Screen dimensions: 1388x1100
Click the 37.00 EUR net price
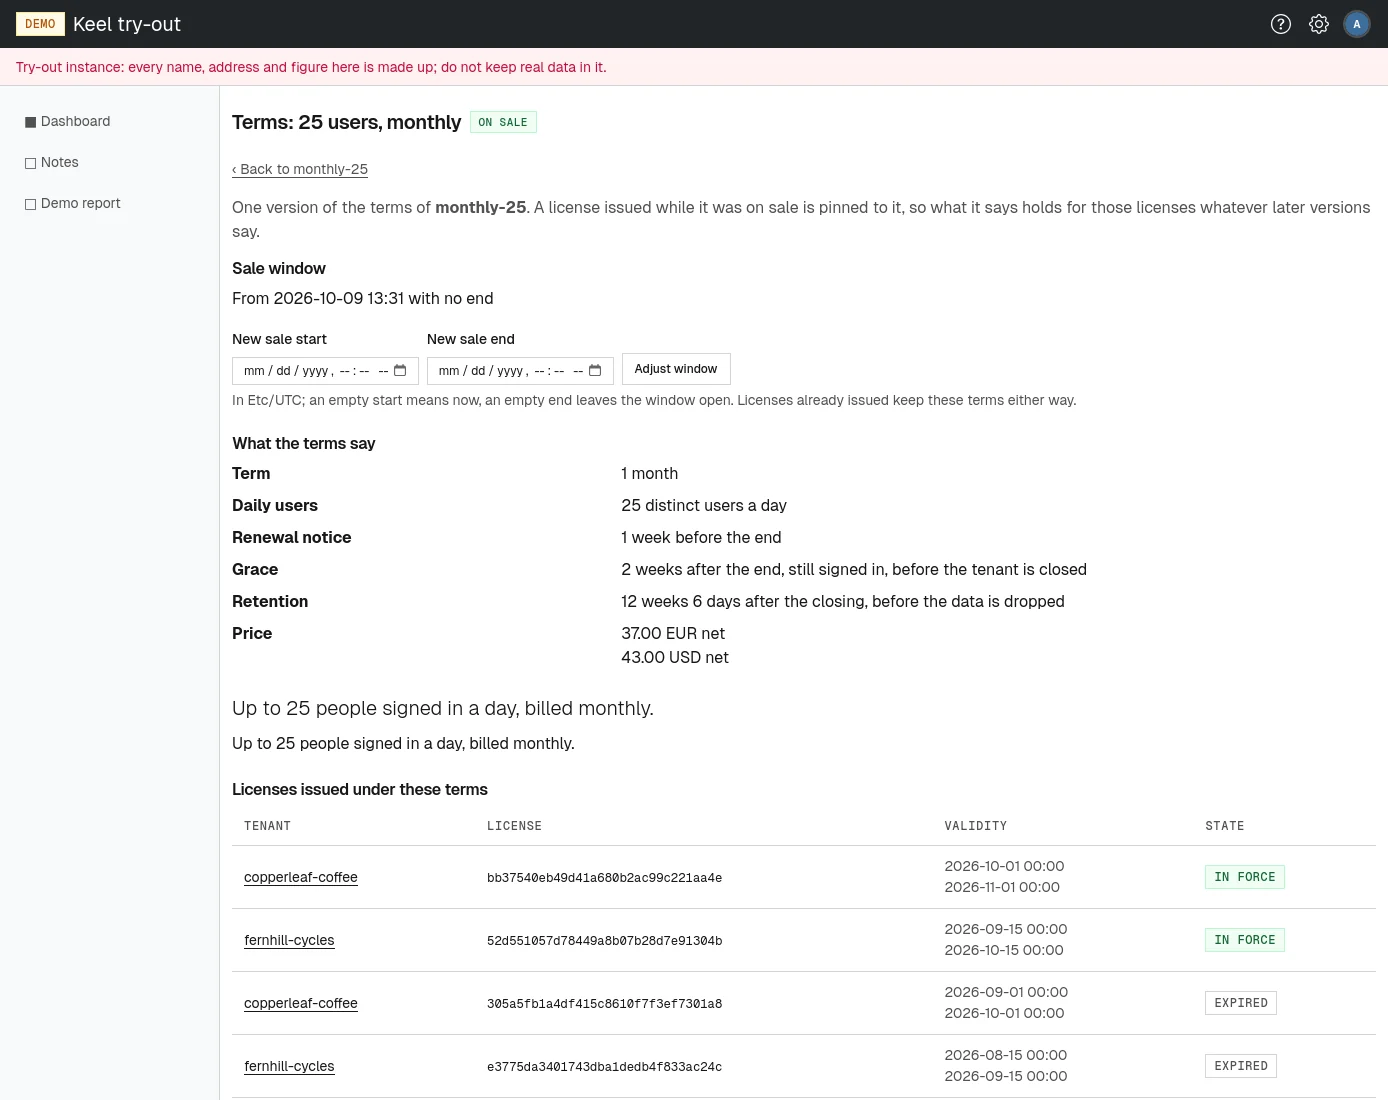tap(673, 633)
